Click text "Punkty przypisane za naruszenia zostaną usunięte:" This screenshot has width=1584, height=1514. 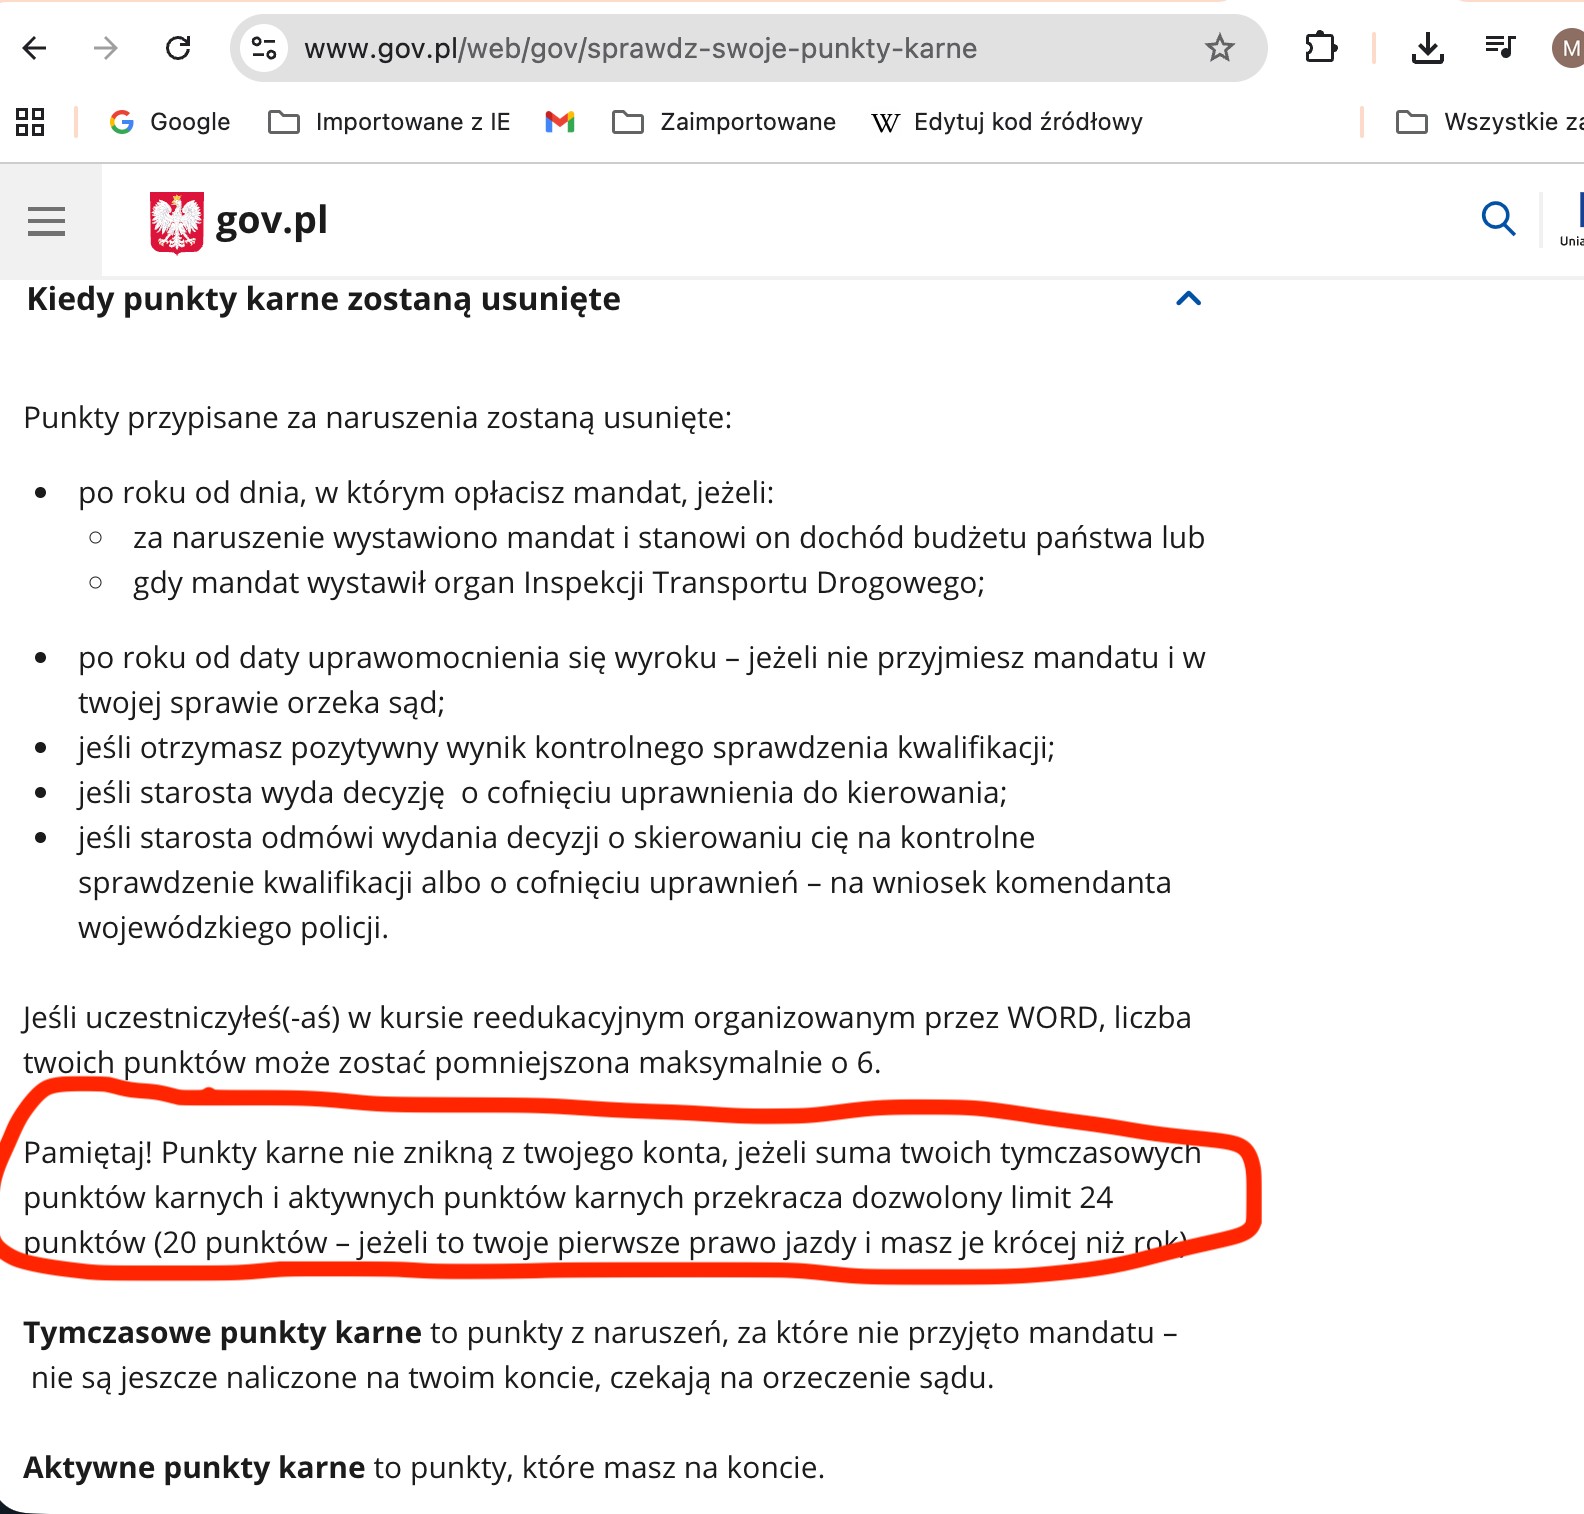(x=378, y=418)
